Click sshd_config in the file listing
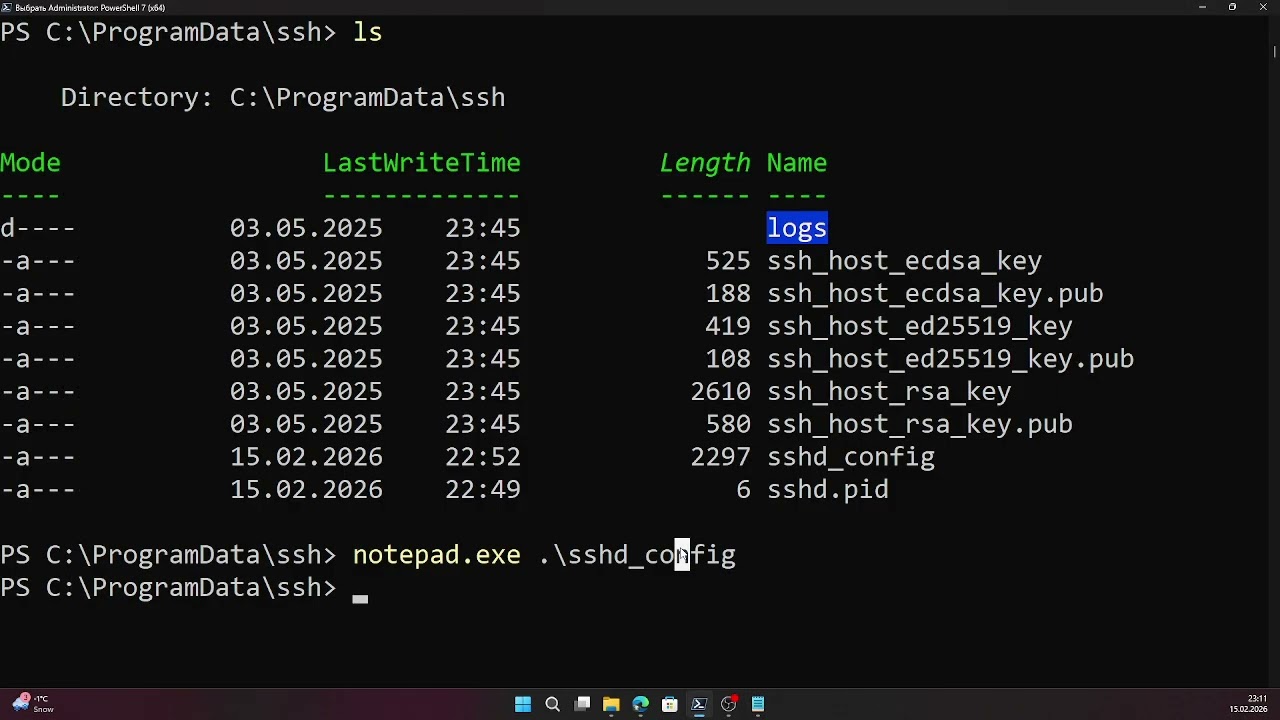This screenshot has width=1280, height=720. coord(851,457)
